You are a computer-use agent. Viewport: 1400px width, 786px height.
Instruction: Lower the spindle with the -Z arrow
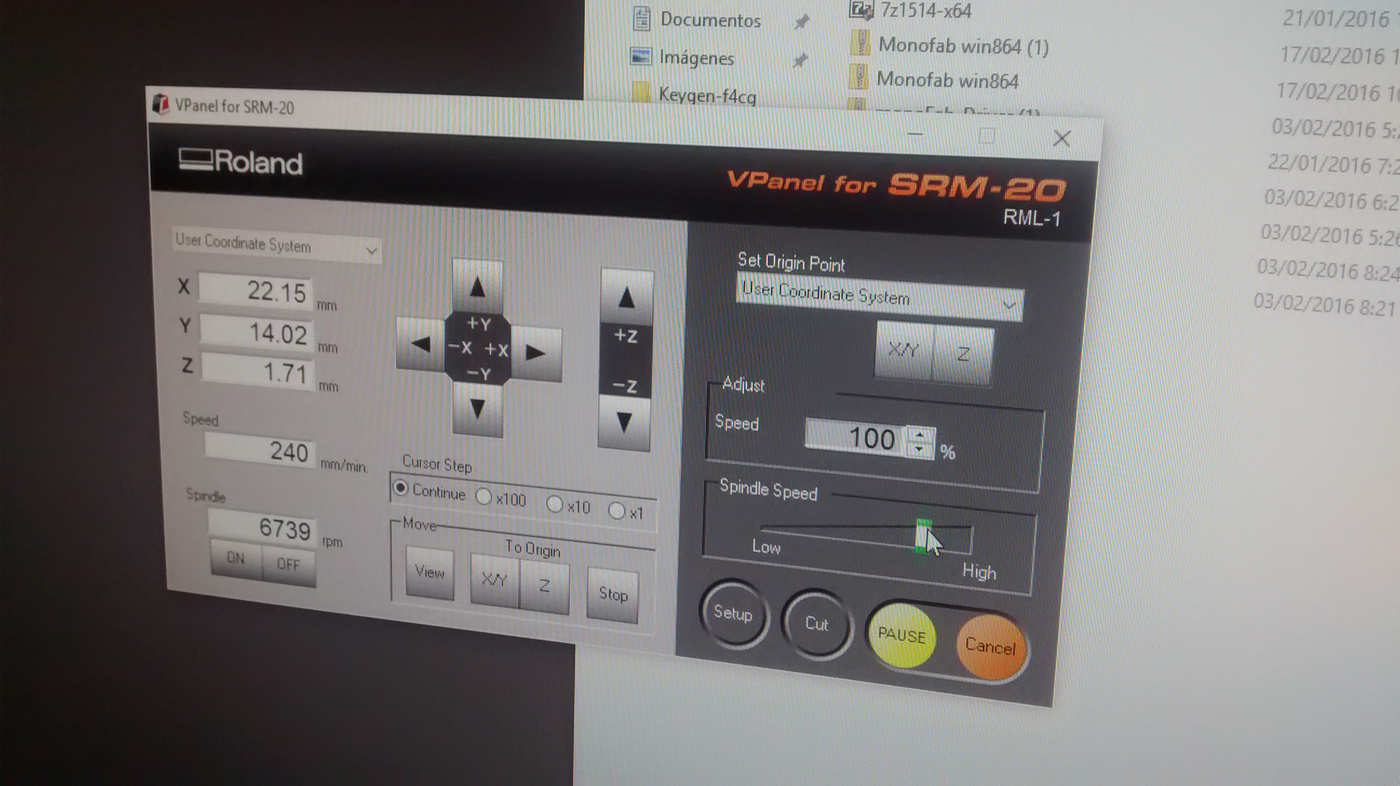[x=625, y=423]
